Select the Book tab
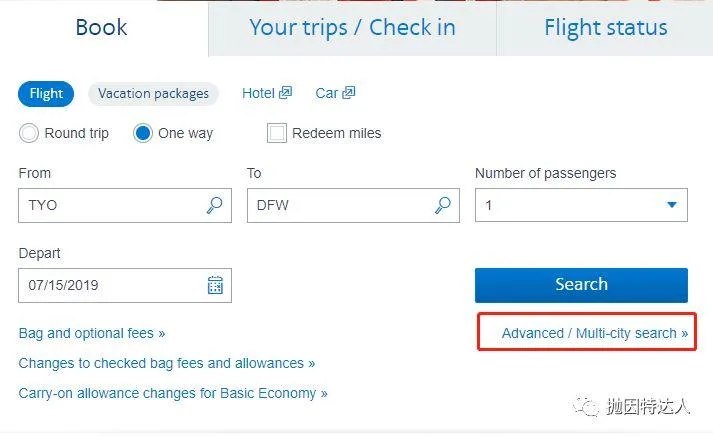713x437 pixels. tap(101, 28)
